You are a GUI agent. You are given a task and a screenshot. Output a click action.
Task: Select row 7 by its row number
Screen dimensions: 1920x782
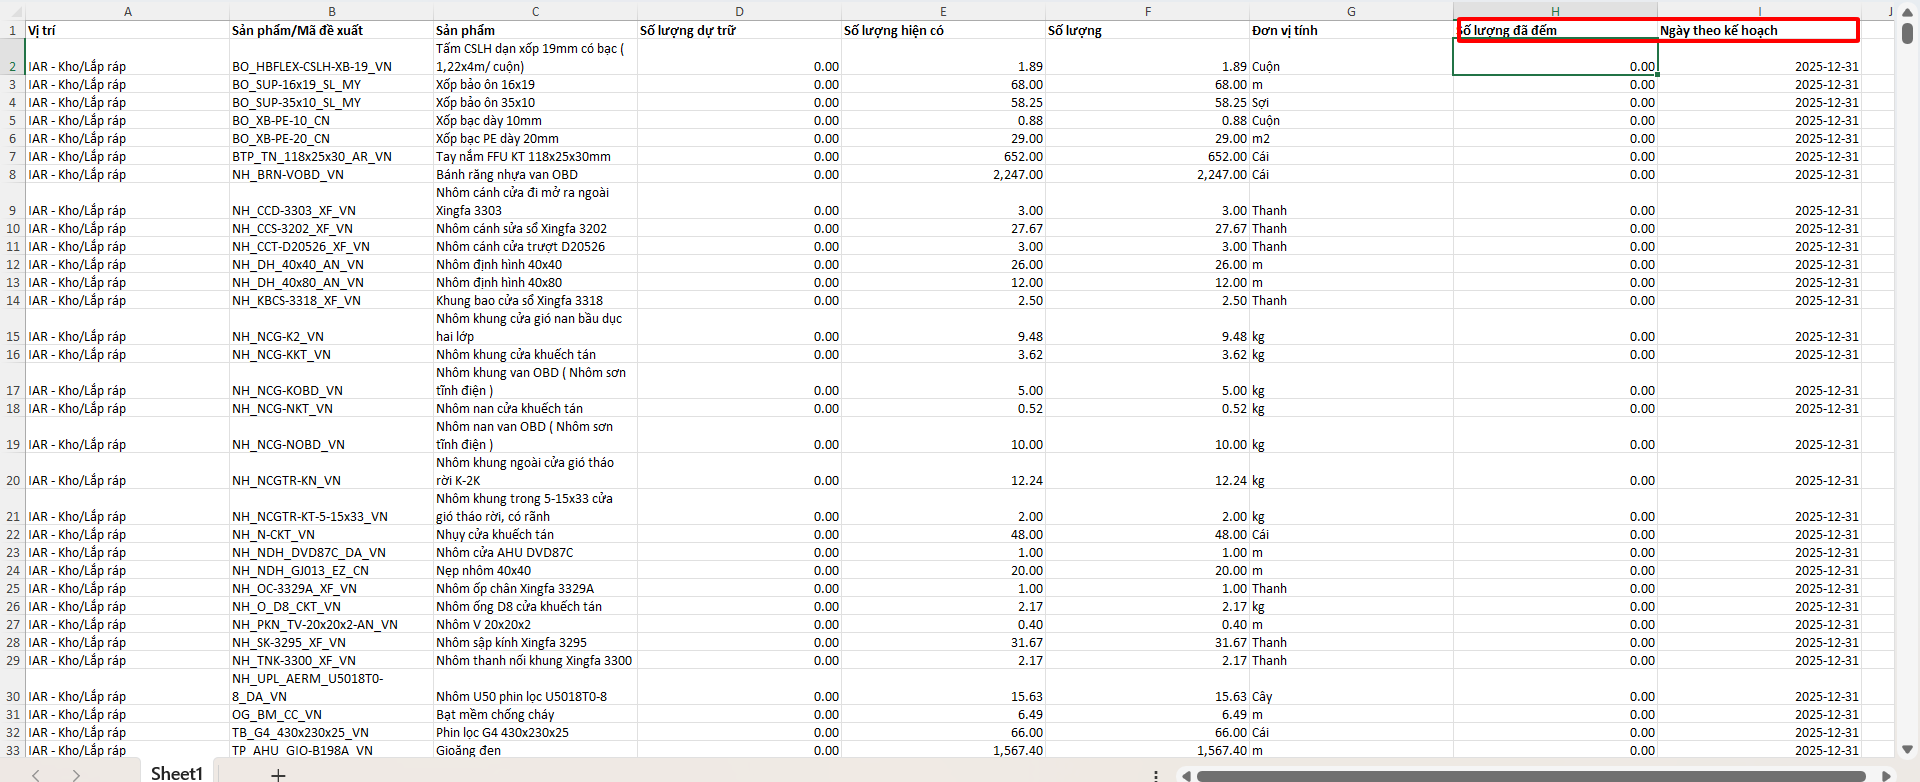click(12, 157)
